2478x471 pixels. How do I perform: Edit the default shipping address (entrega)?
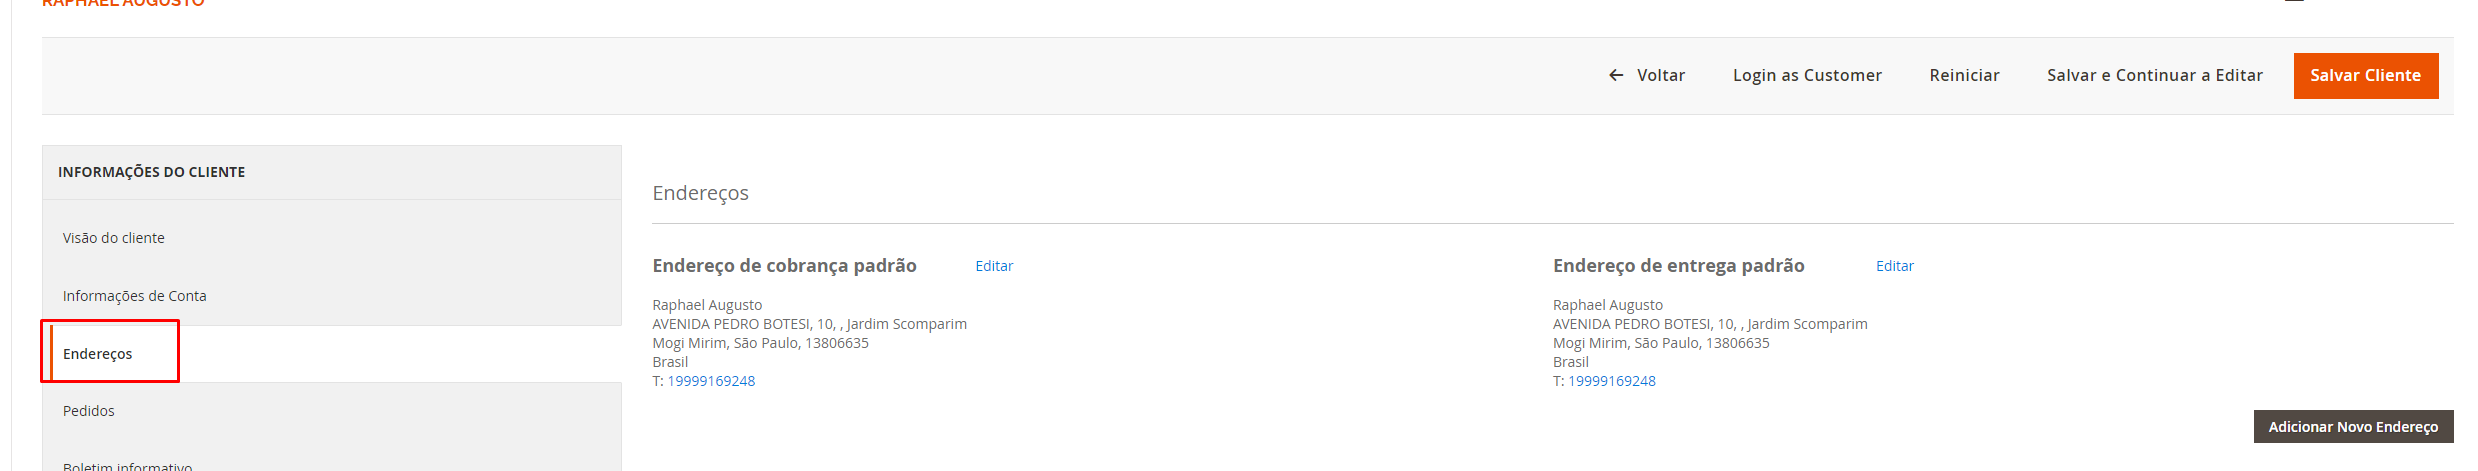[x=1894, y=266]
